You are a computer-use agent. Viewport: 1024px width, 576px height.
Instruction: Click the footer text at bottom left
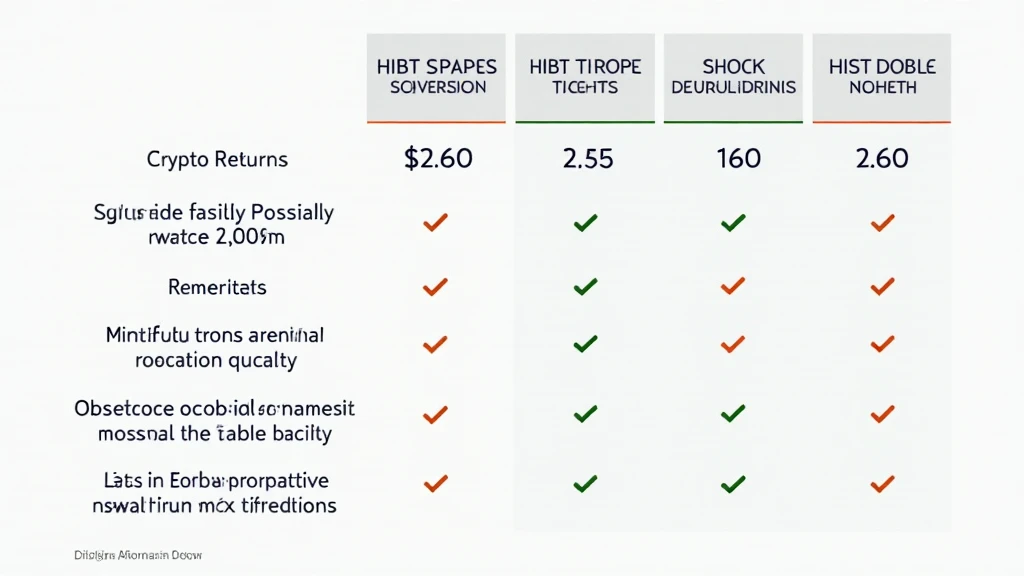(138, 555)
